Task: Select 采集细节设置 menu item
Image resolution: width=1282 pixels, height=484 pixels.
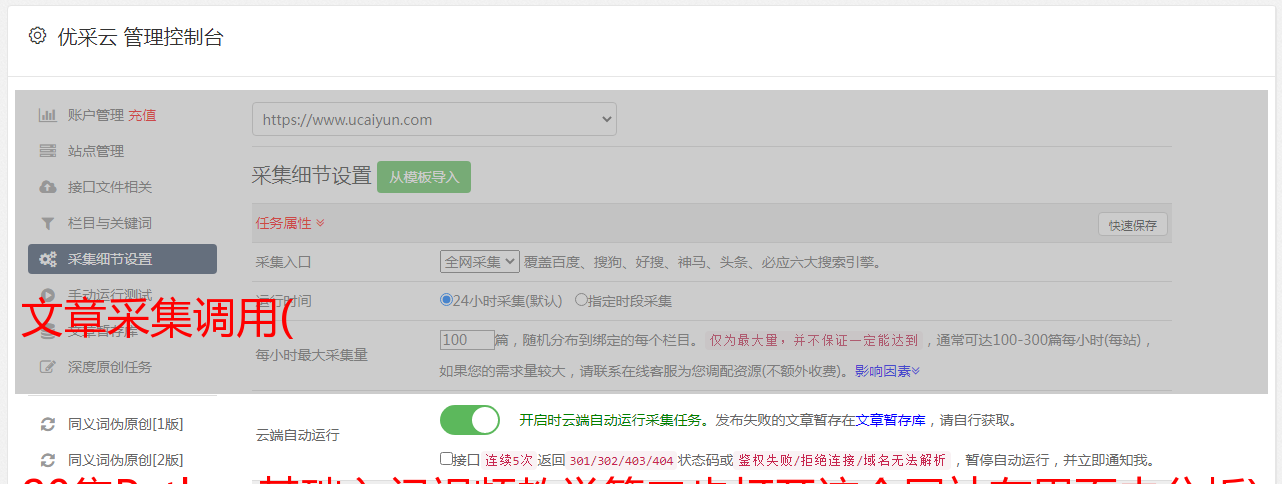Action: [122, 259]
